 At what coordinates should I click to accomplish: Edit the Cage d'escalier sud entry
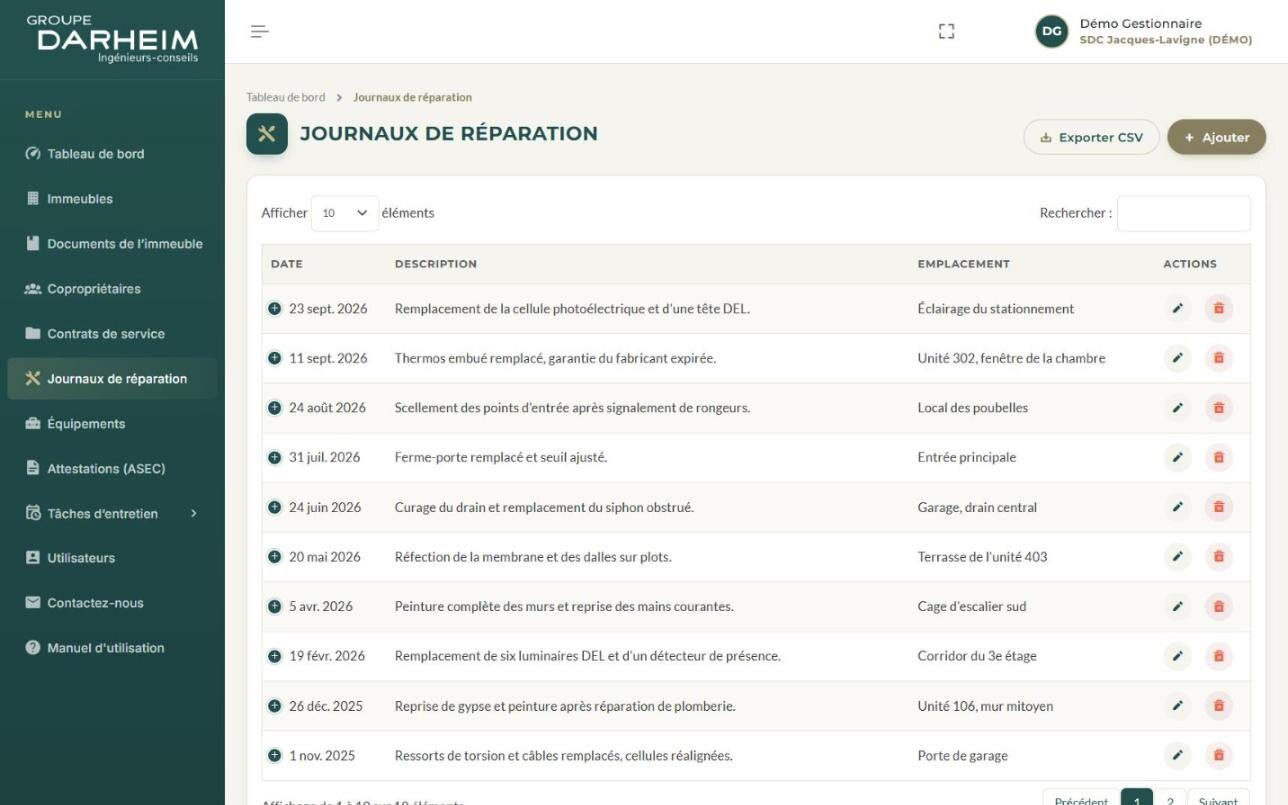pyautogui.click(x=1177, y=607)
